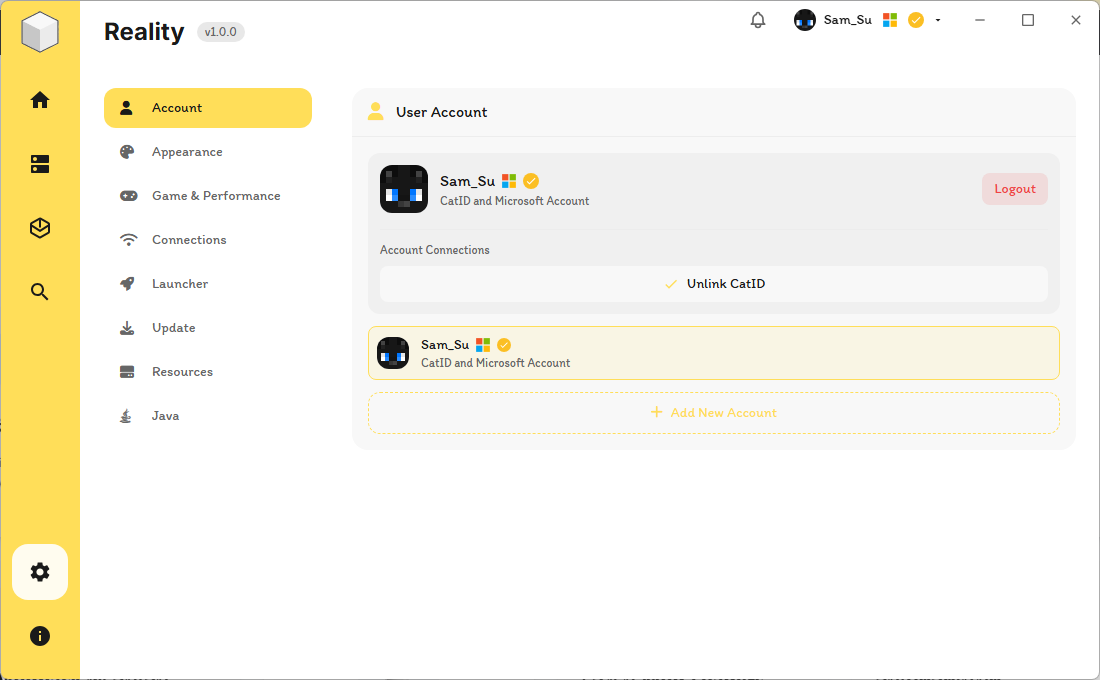Image resolution: width=1100 pixels, height=680 pixels.
Task: Click the info circle icon
Action: pos(40,636)
